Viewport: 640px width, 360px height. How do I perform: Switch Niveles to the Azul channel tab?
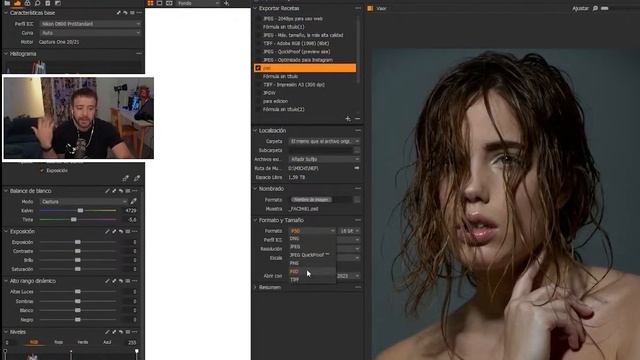(107, 342)
